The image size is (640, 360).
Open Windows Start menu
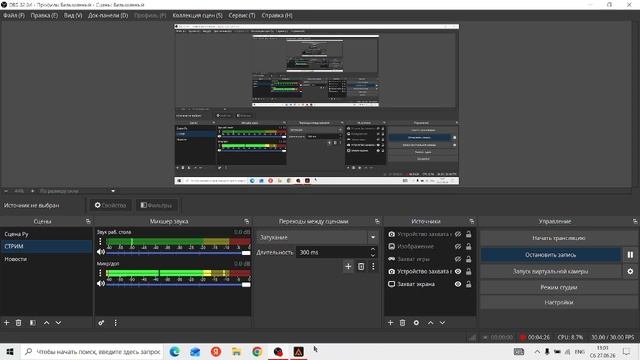point(10,352)
